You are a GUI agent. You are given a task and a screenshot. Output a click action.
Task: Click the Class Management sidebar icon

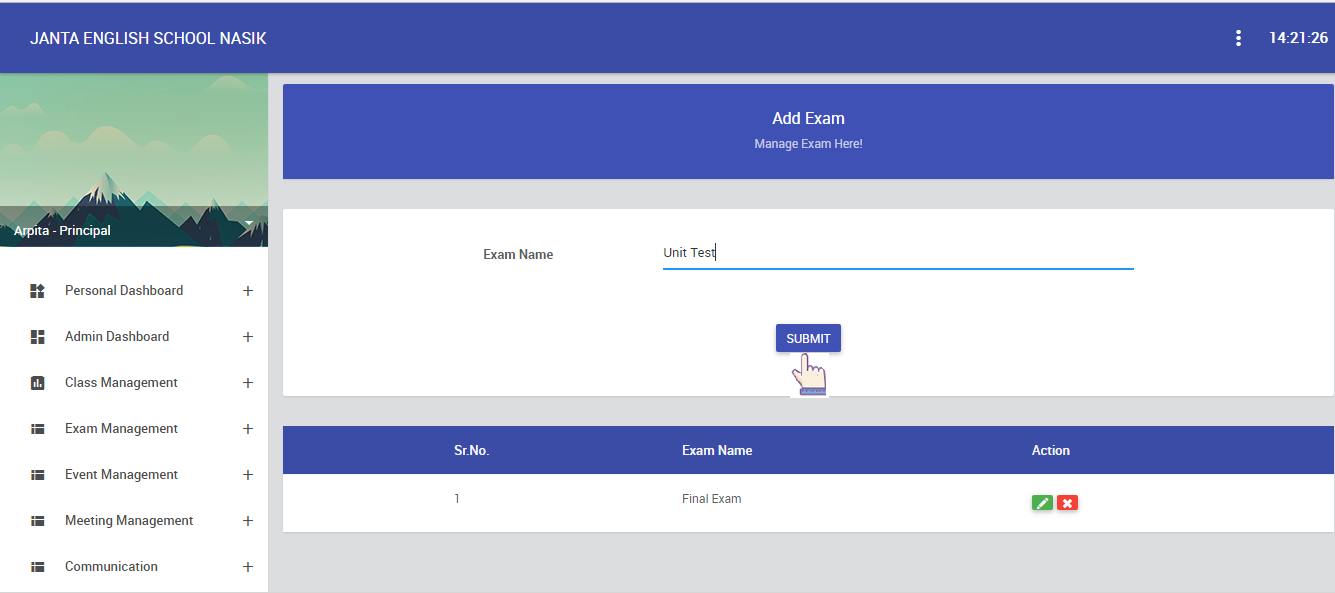(38, 383)
